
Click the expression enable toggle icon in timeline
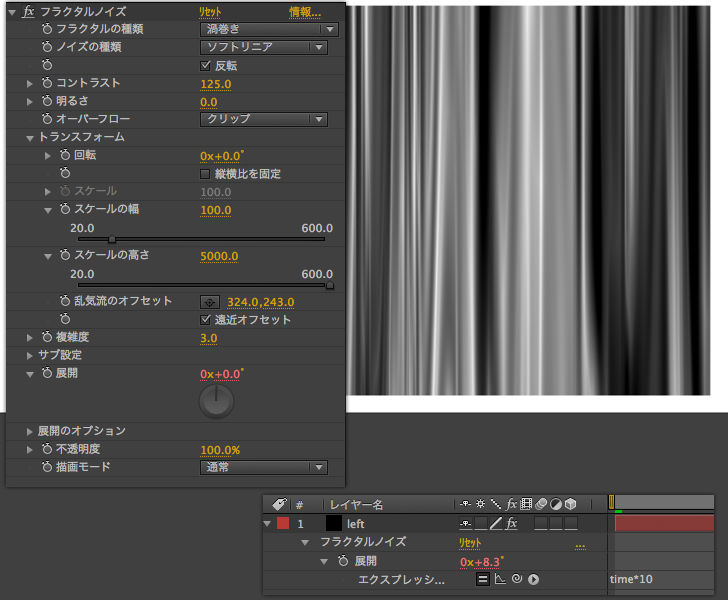[482, 579]
